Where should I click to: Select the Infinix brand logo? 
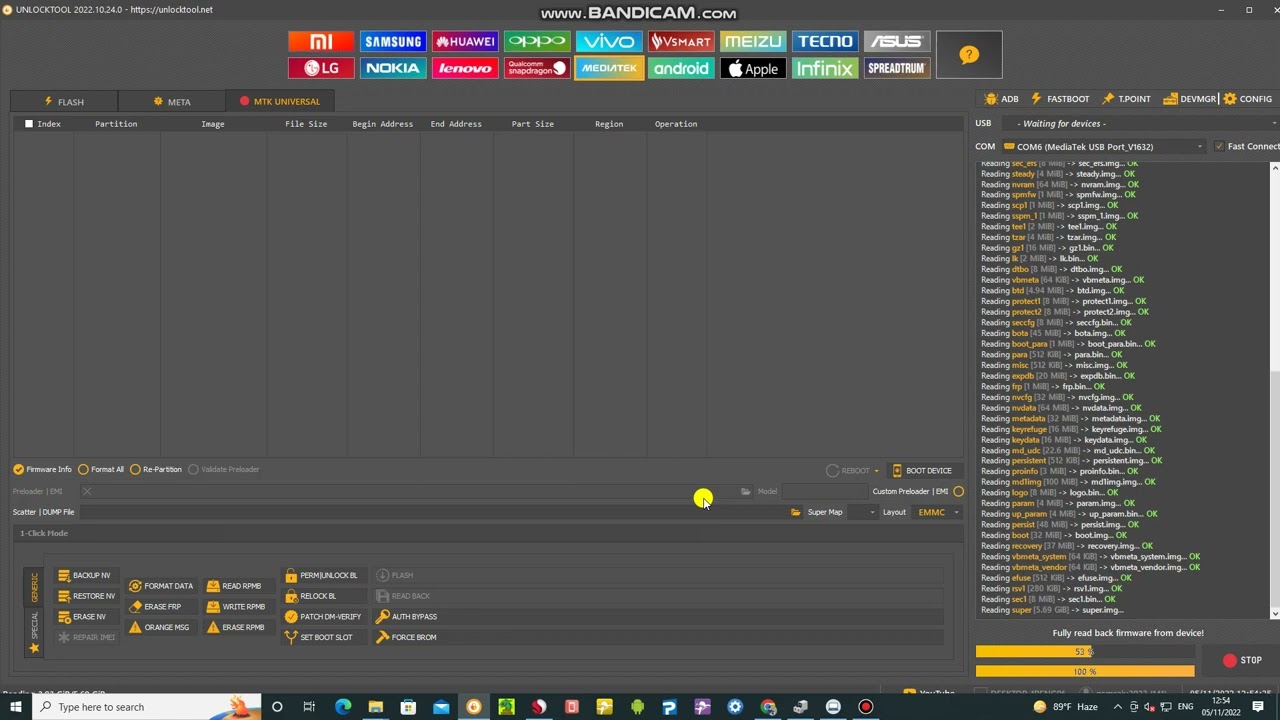click(825, 68)
